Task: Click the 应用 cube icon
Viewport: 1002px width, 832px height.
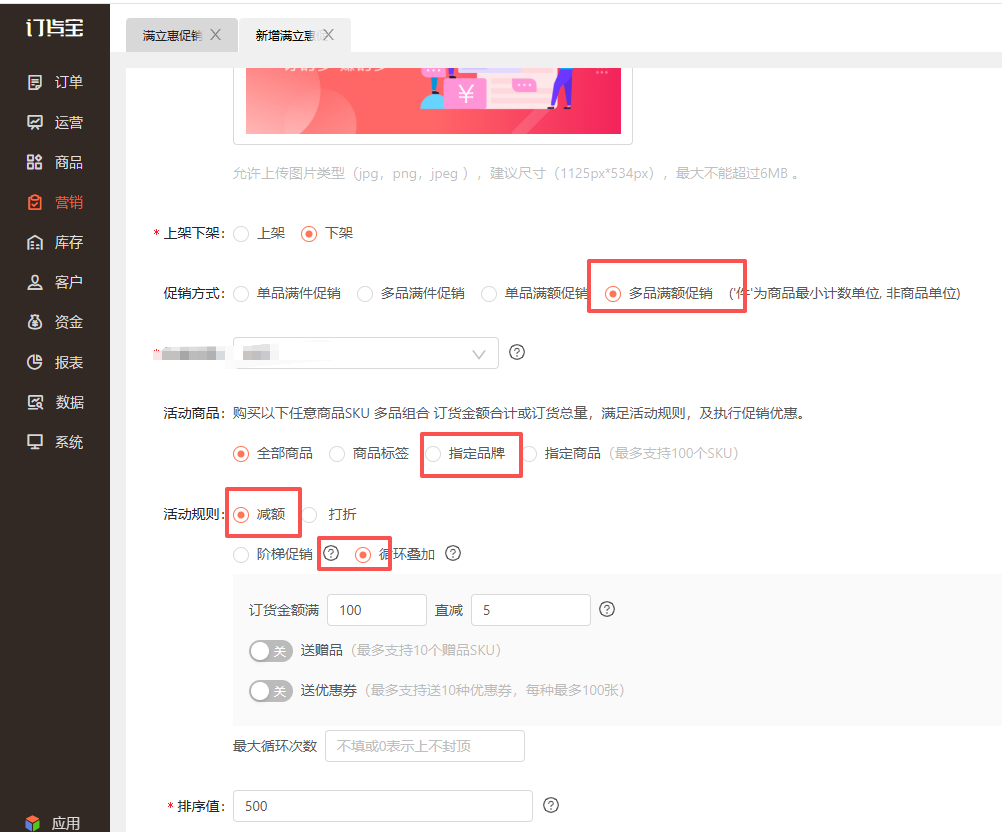Action: click(33, 822)
